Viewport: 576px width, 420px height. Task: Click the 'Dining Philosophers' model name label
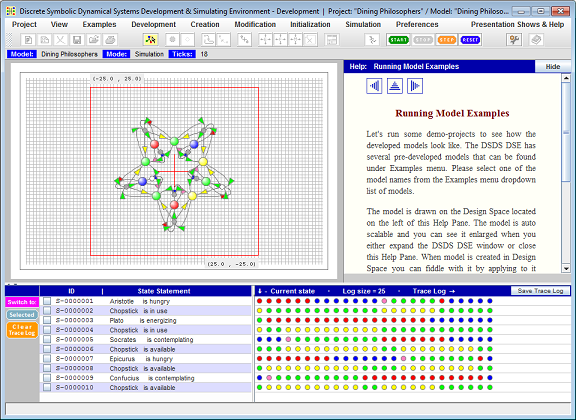click(x=69, y=54)
